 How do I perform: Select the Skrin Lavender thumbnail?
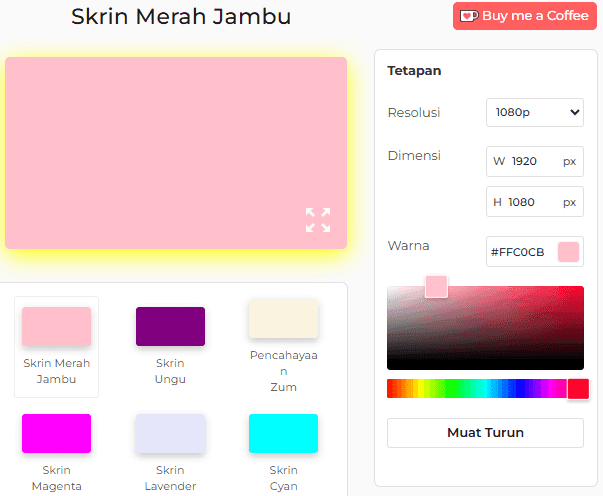coord(170,434)
